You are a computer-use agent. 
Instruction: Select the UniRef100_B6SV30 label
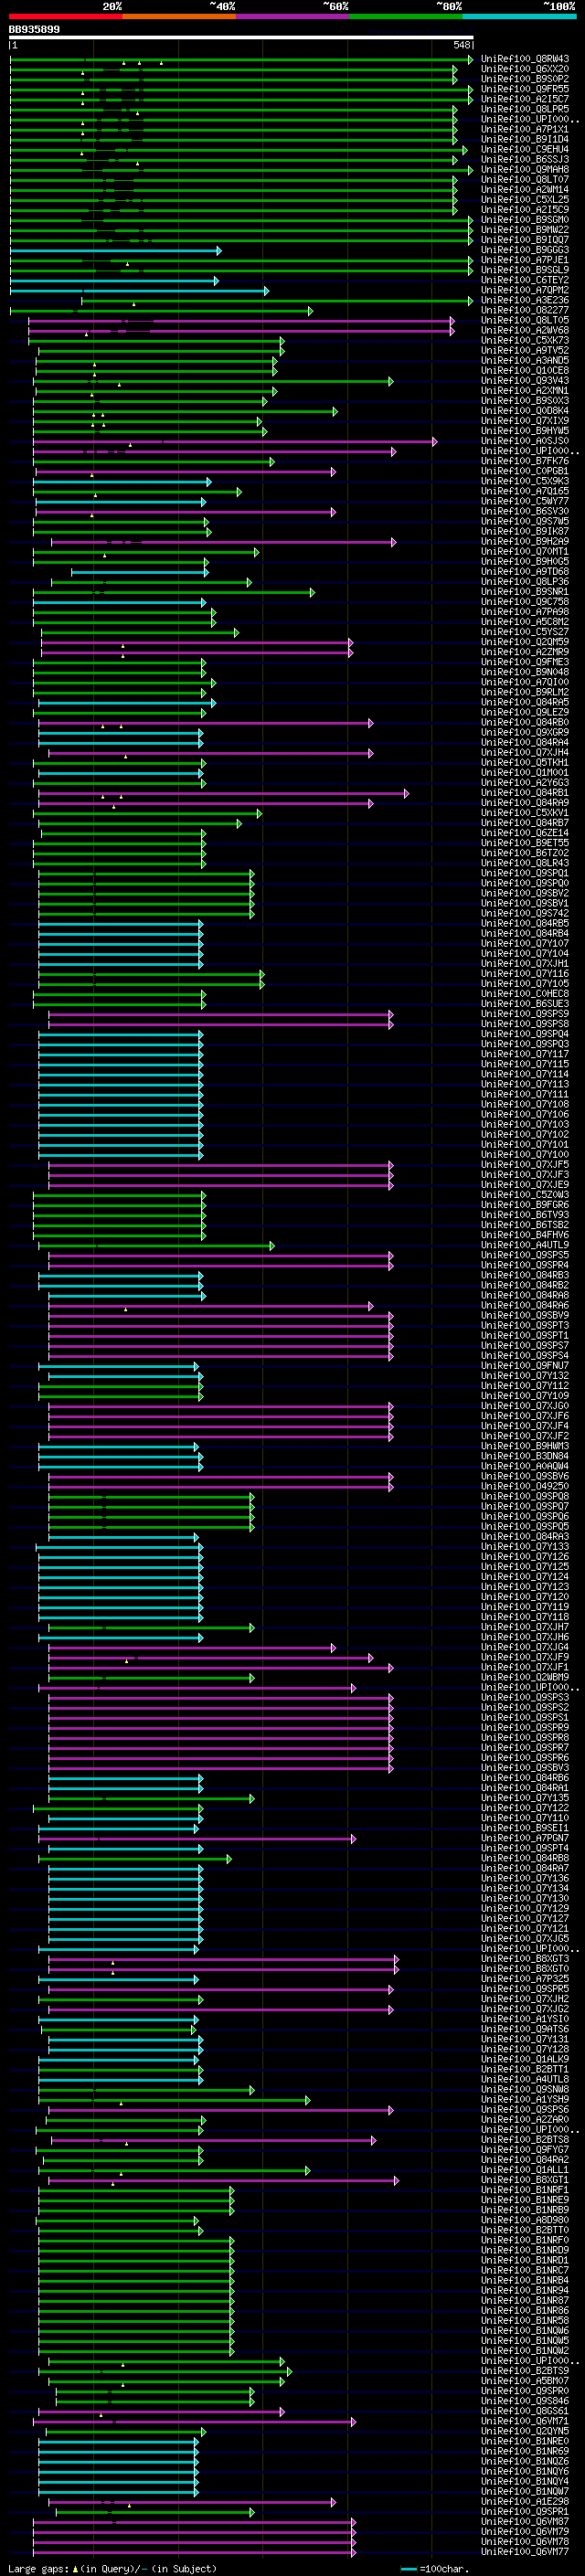[525, 511]
